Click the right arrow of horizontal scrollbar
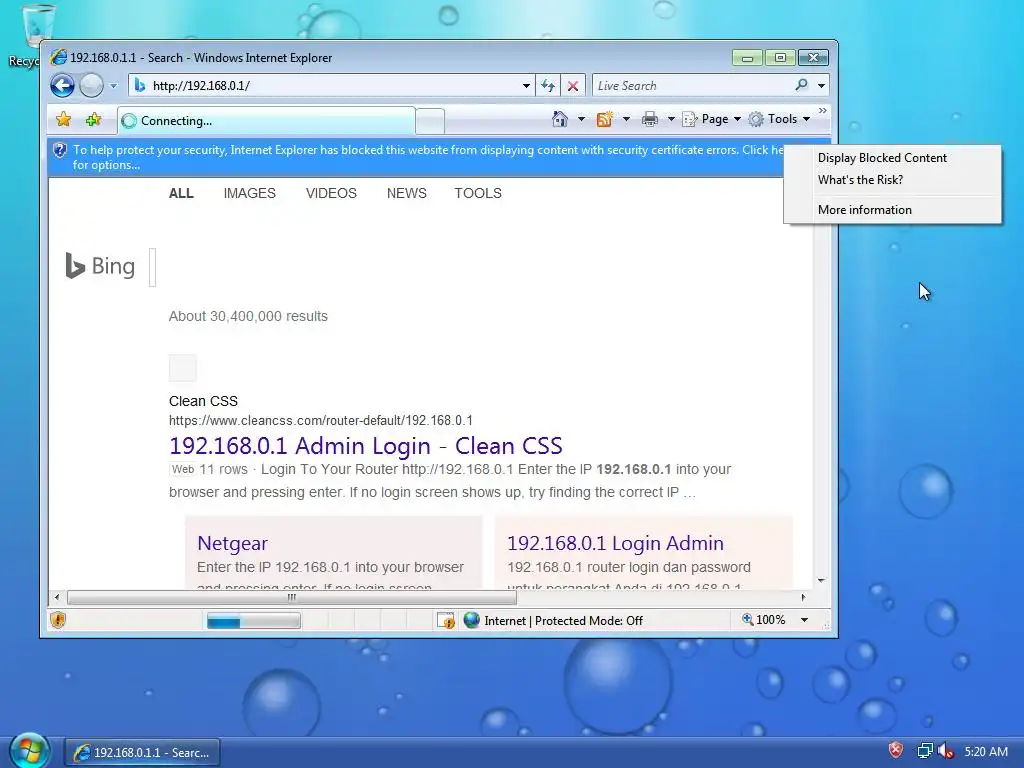1024x768 pixels. pos(803,597)
